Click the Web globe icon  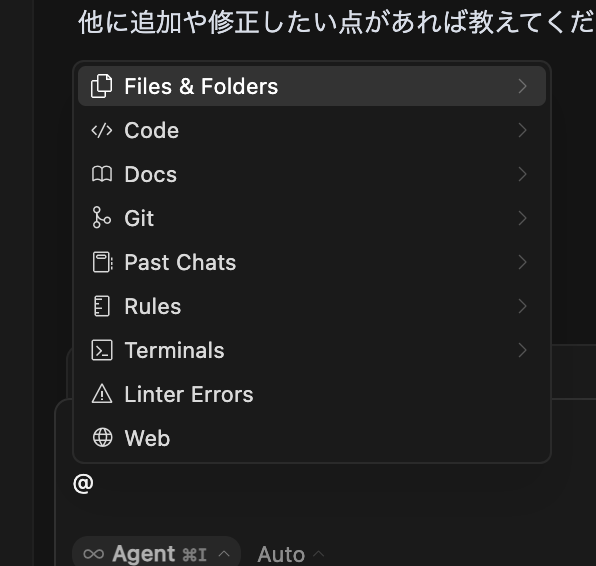click(x=102, y=438)
